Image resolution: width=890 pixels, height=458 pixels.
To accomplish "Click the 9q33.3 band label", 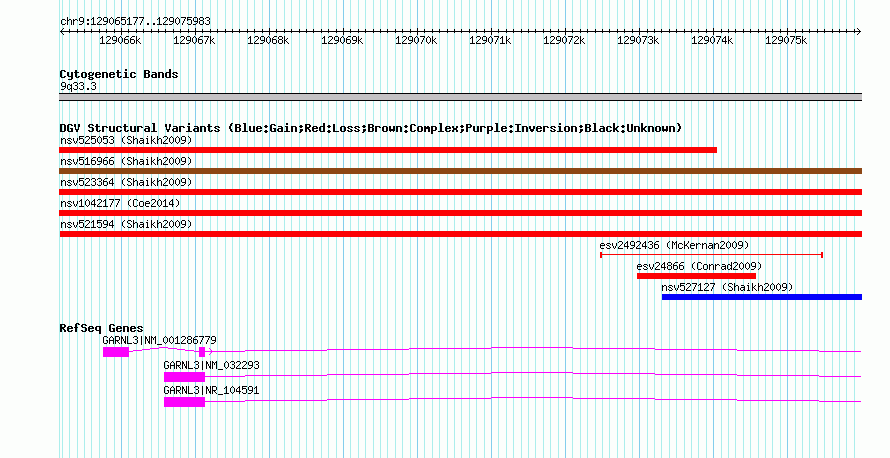I will [78, 86].
